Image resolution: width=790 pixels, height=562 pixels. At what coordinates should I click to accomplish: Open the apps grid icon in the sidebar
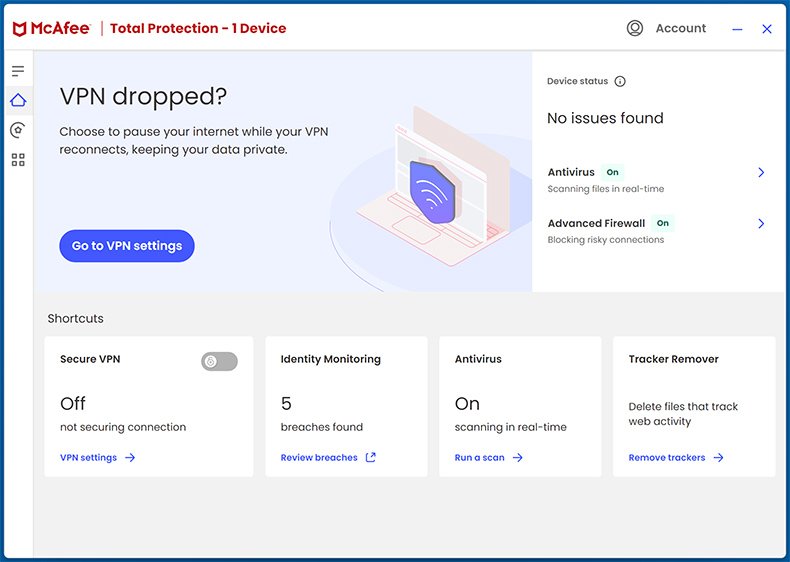[x=18, y=160]
